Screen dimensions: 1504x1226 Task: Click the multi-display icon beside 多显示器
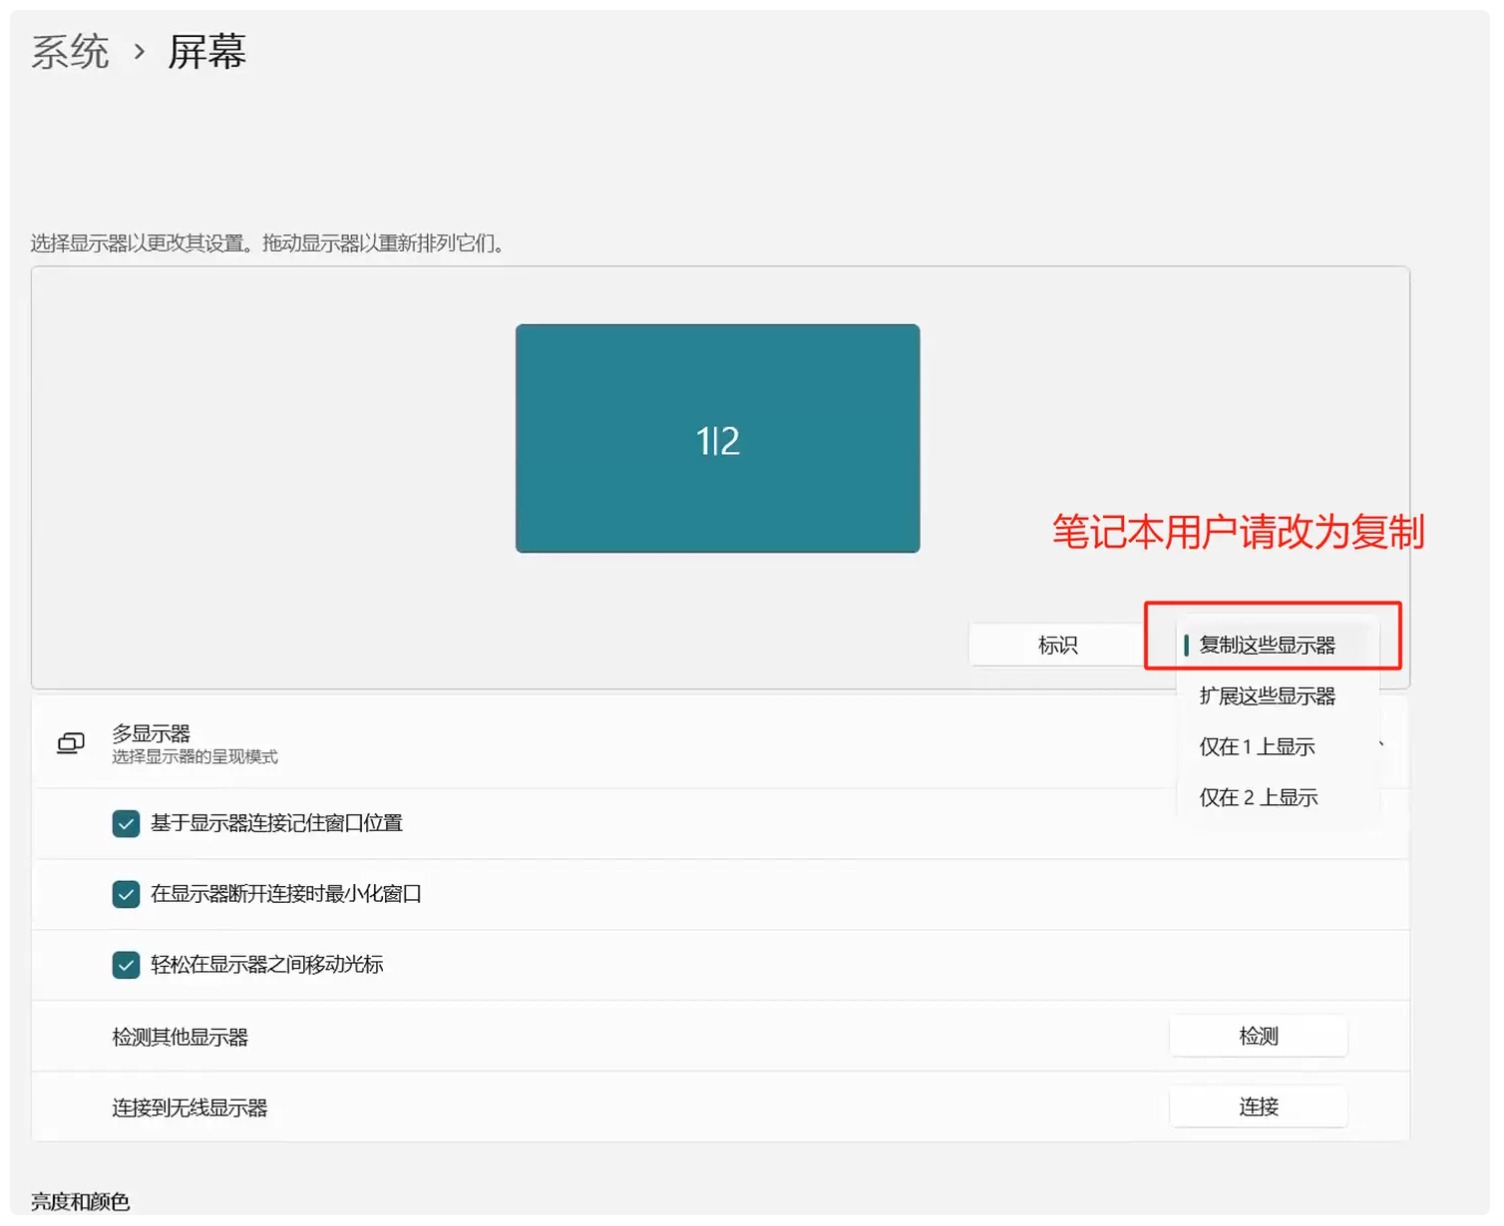[x=70, y=743]
